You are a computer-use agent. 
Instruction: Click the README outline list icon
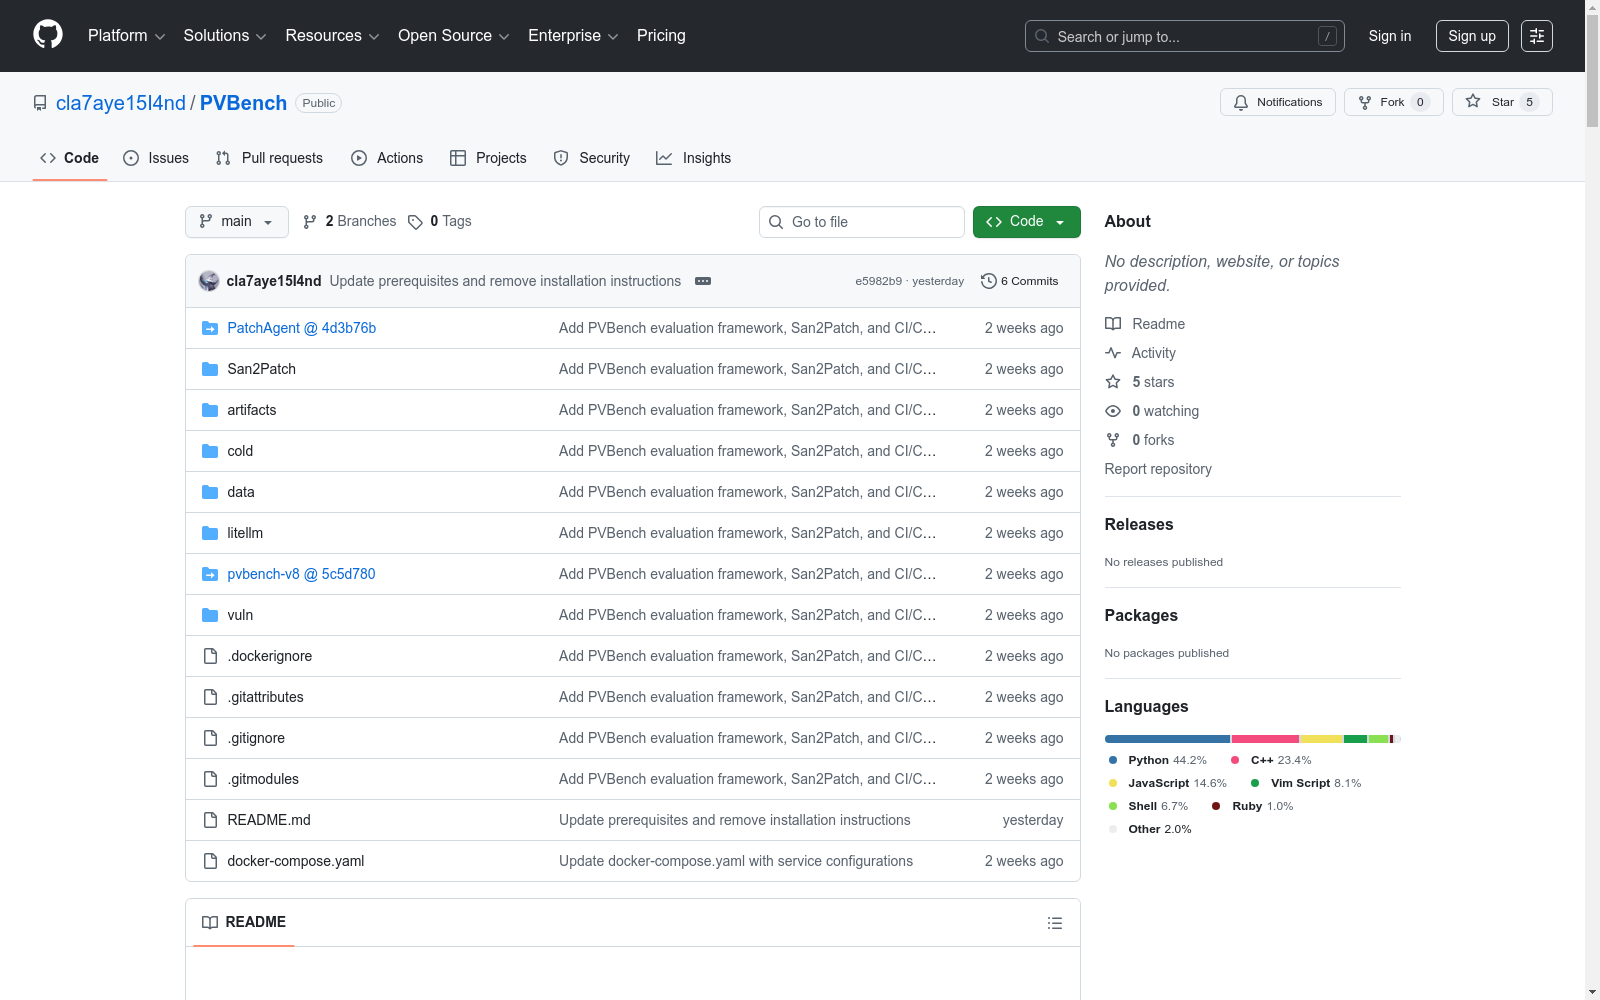pyautogui.click(x=1055, y=923)
